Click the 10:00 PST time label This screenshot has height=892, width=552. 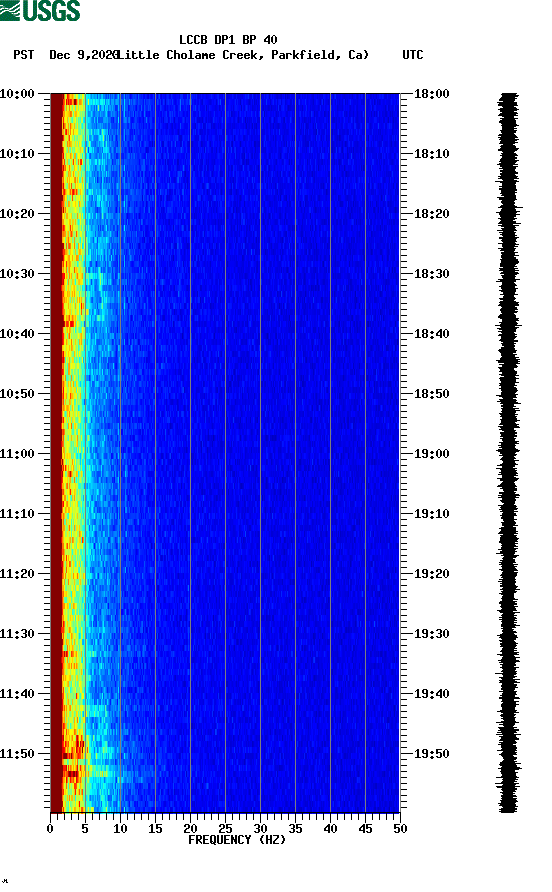[x=17, y=93]
